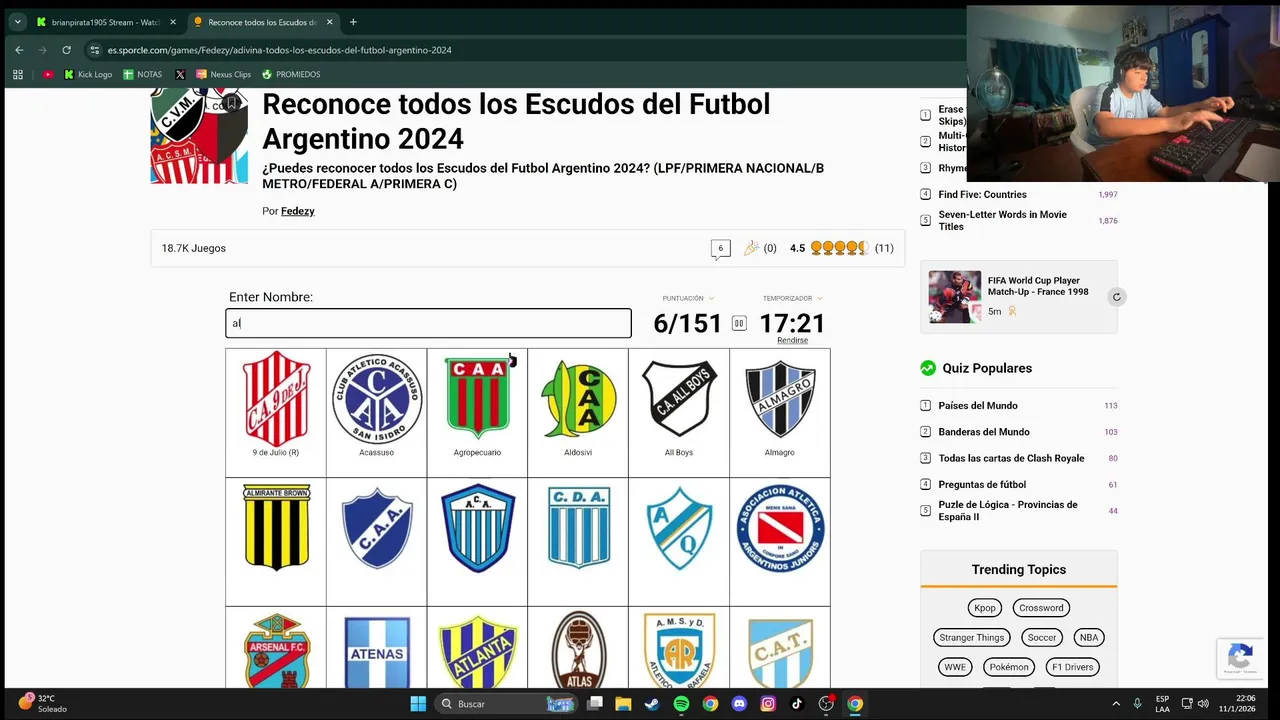Refresh the FIFA World Cup quiz suggestion
The height and width of the screenshot is (720, 1280).
point(1117,297)
